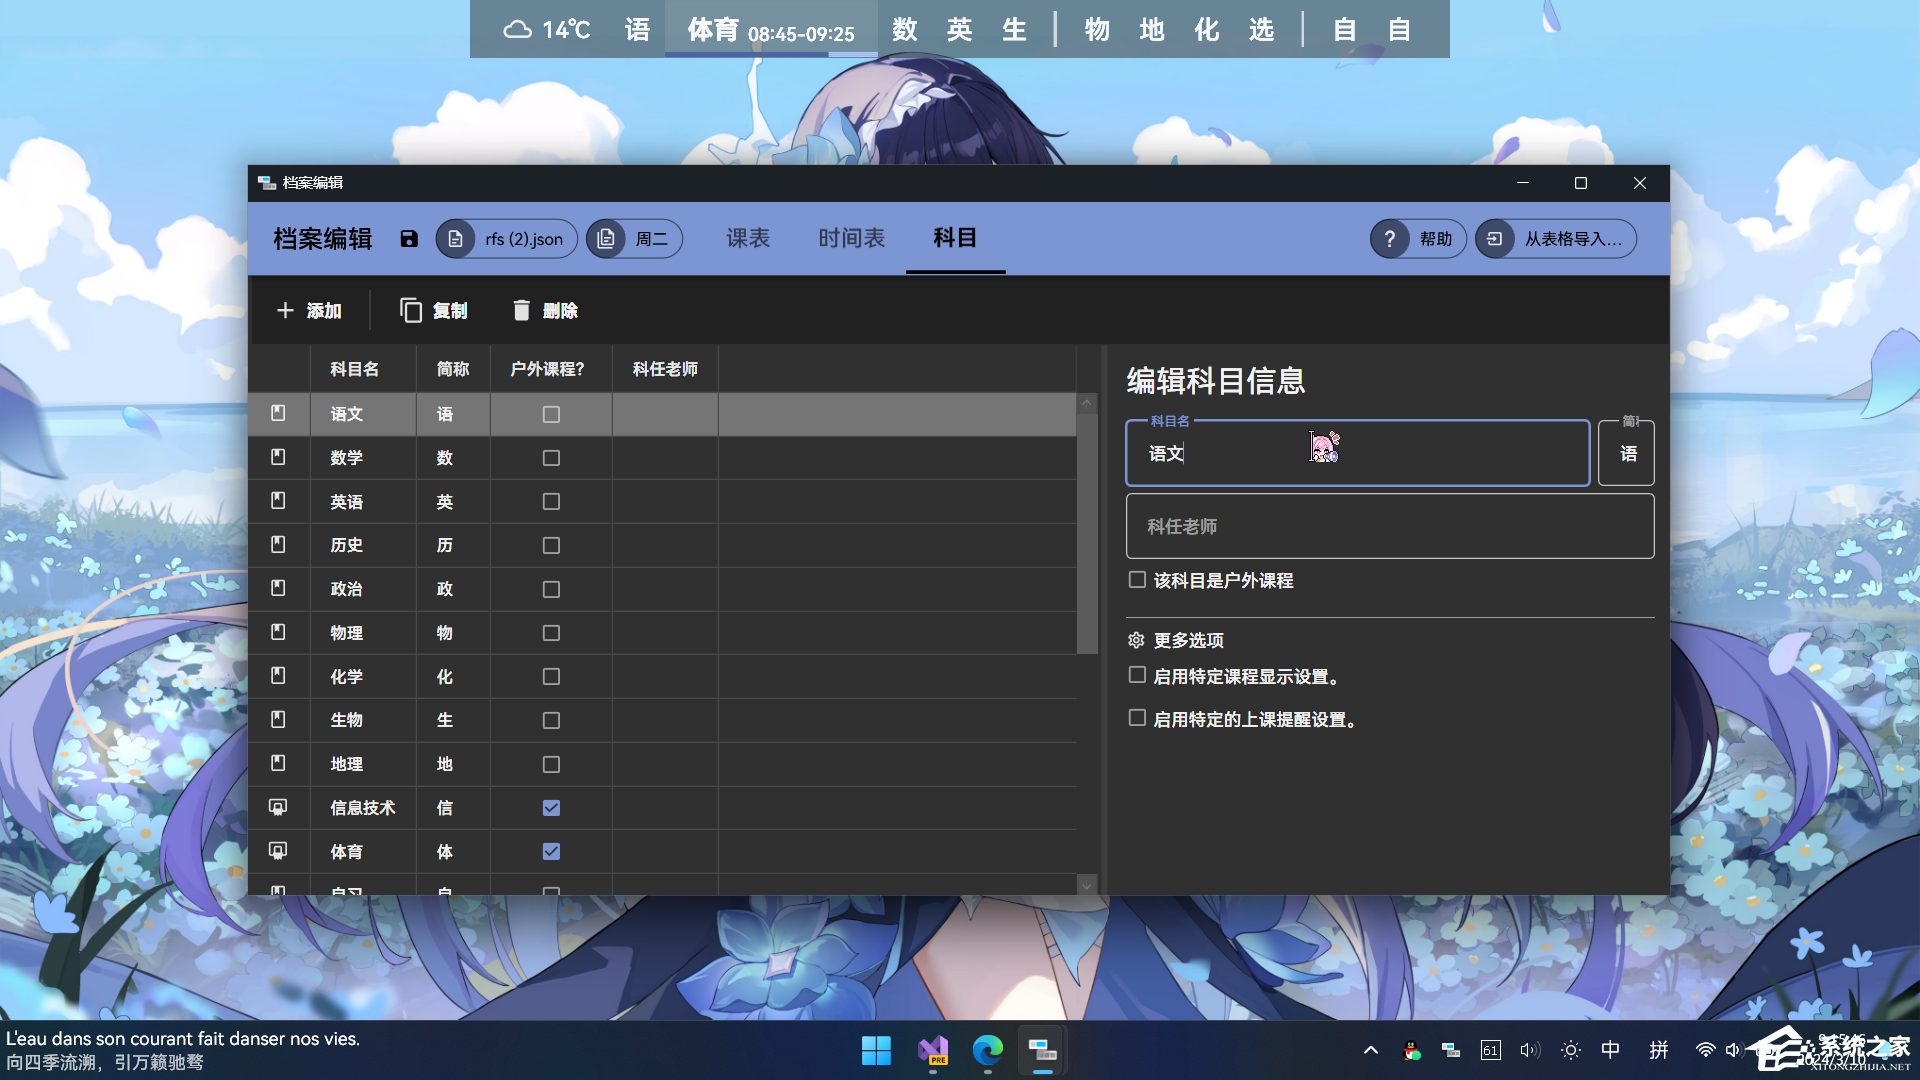Viewport: 1920px width, 1080px height.
Task: Select the 体育 subject name cell
Action: [x=363, y=852]
